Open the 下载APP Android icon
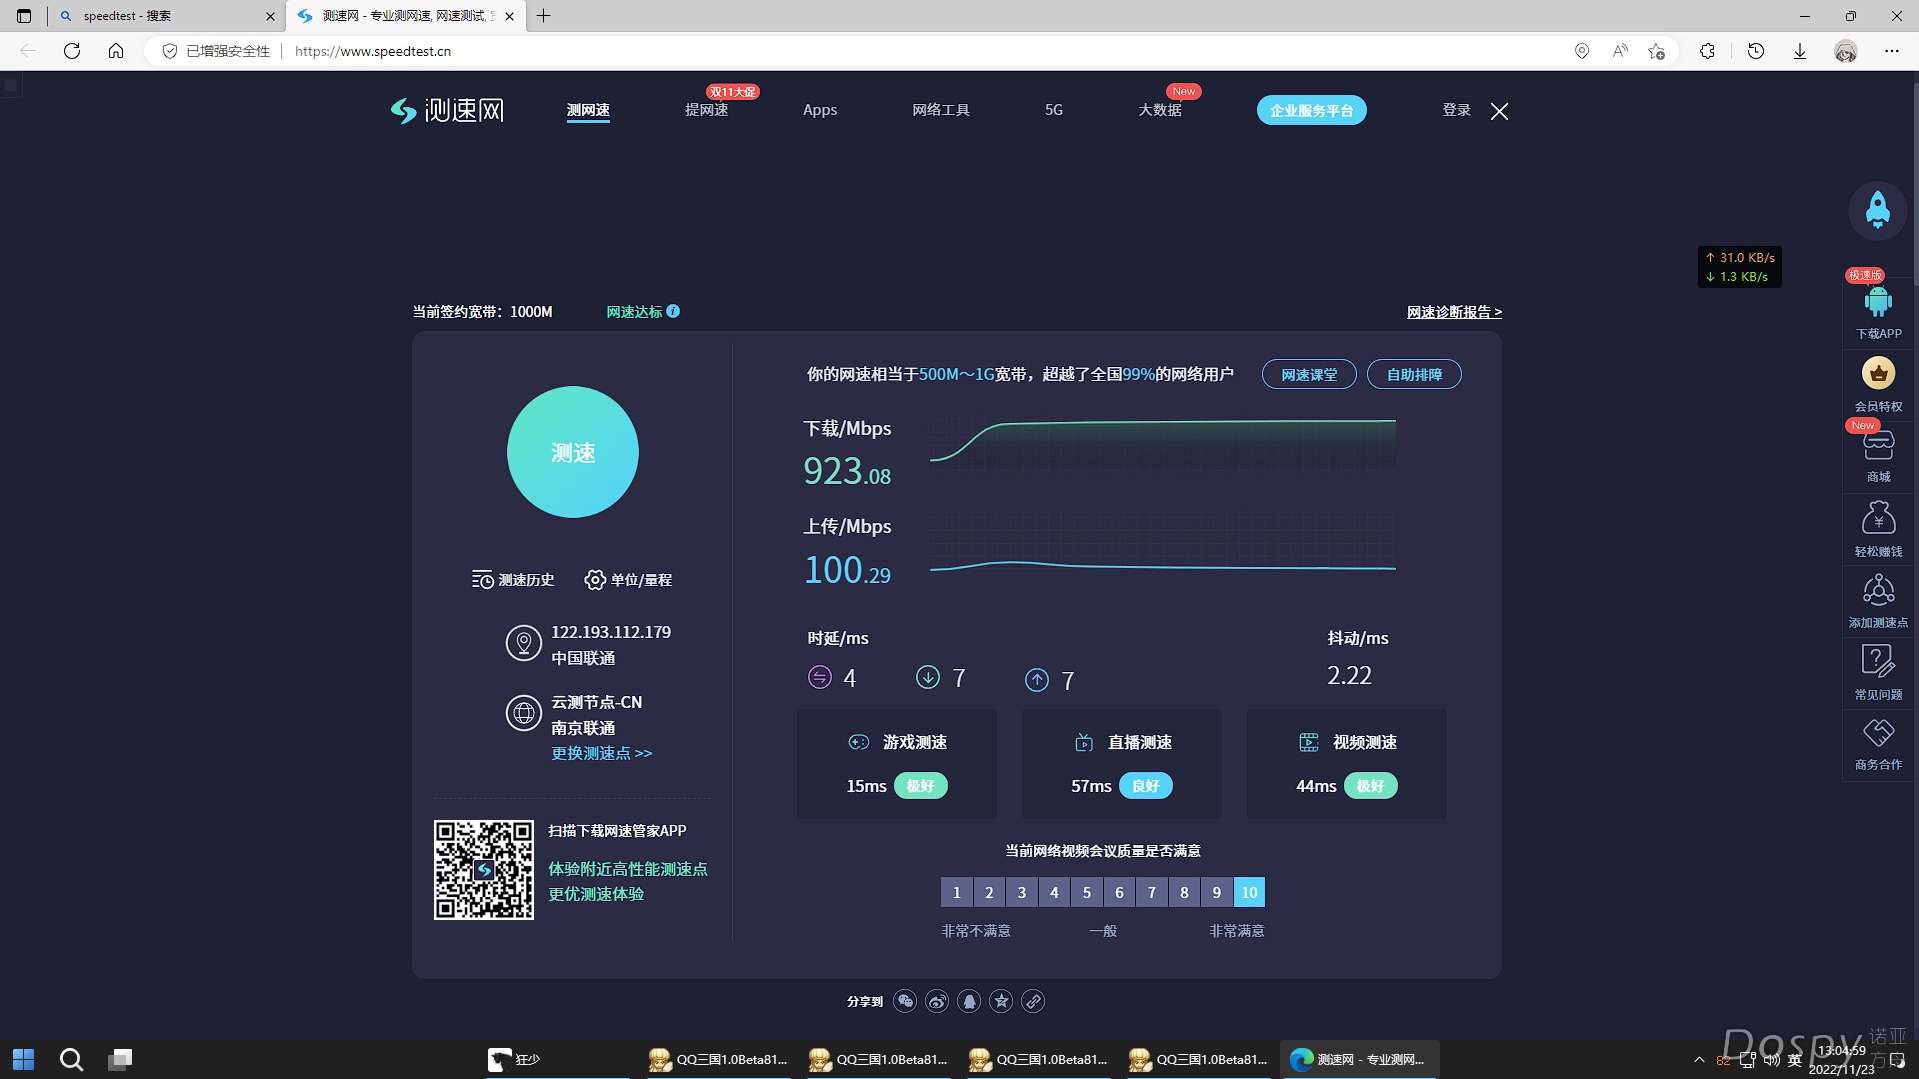The height and width of the screenshot is (1079, 1919). click(1877, 303)
